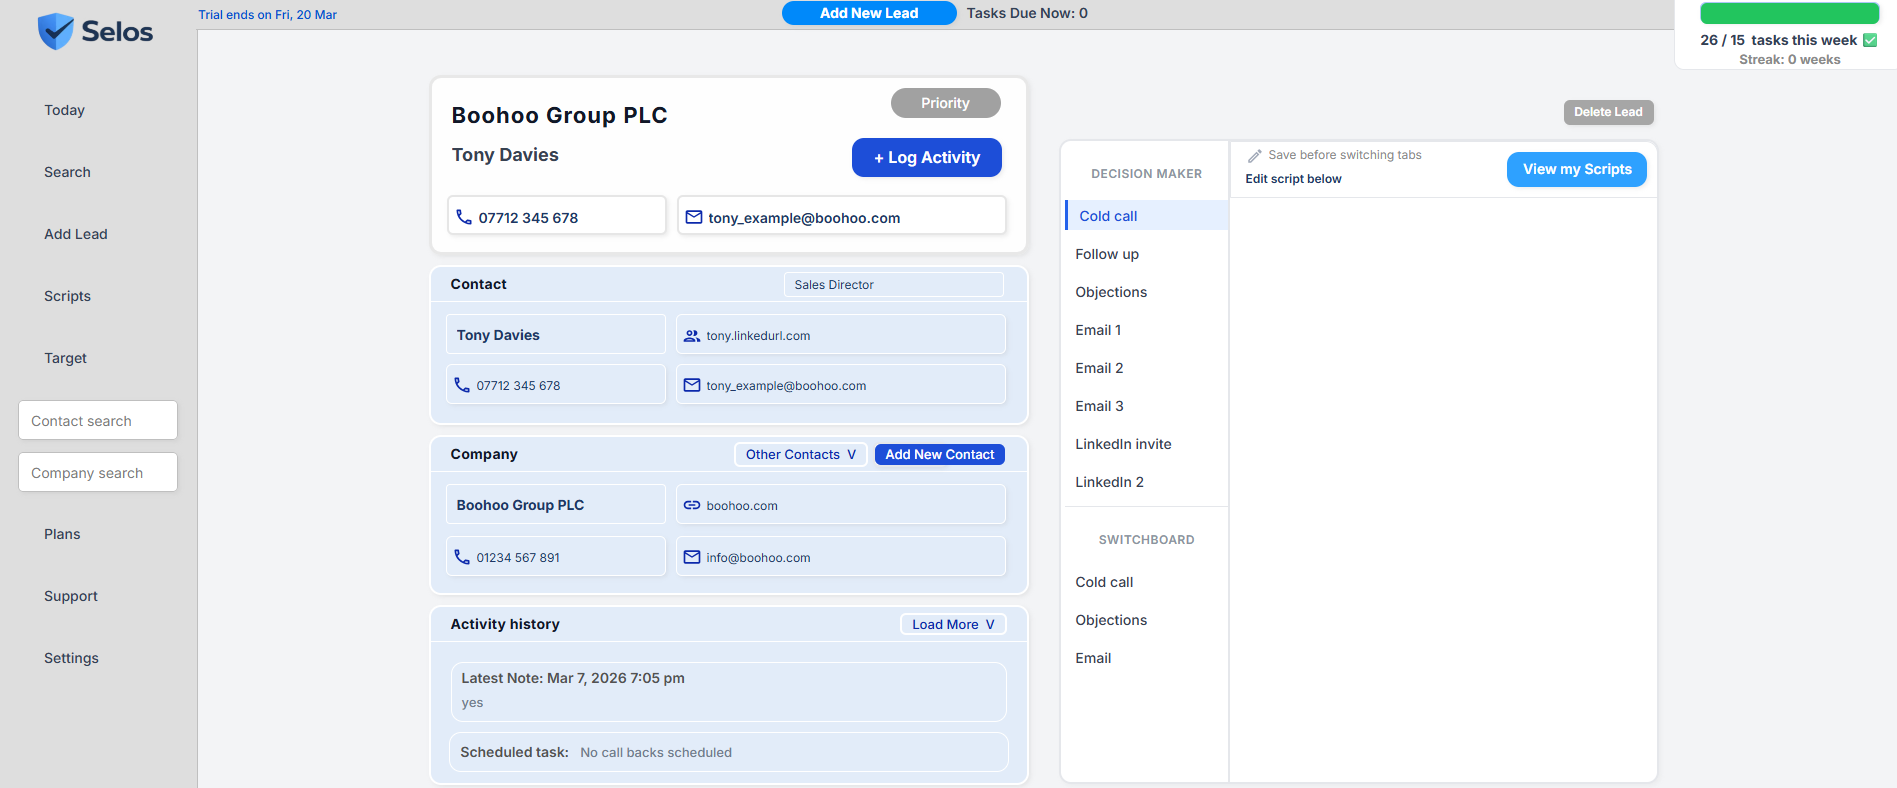Click the + Log Activity button

point(927,157)
